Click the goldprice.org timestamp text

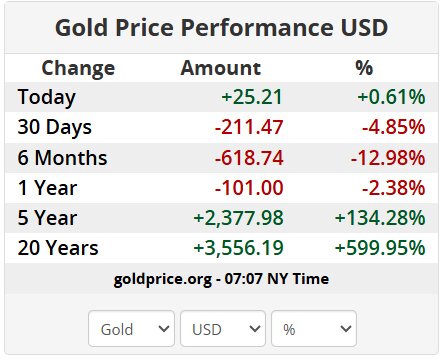[x=221, y=279]
